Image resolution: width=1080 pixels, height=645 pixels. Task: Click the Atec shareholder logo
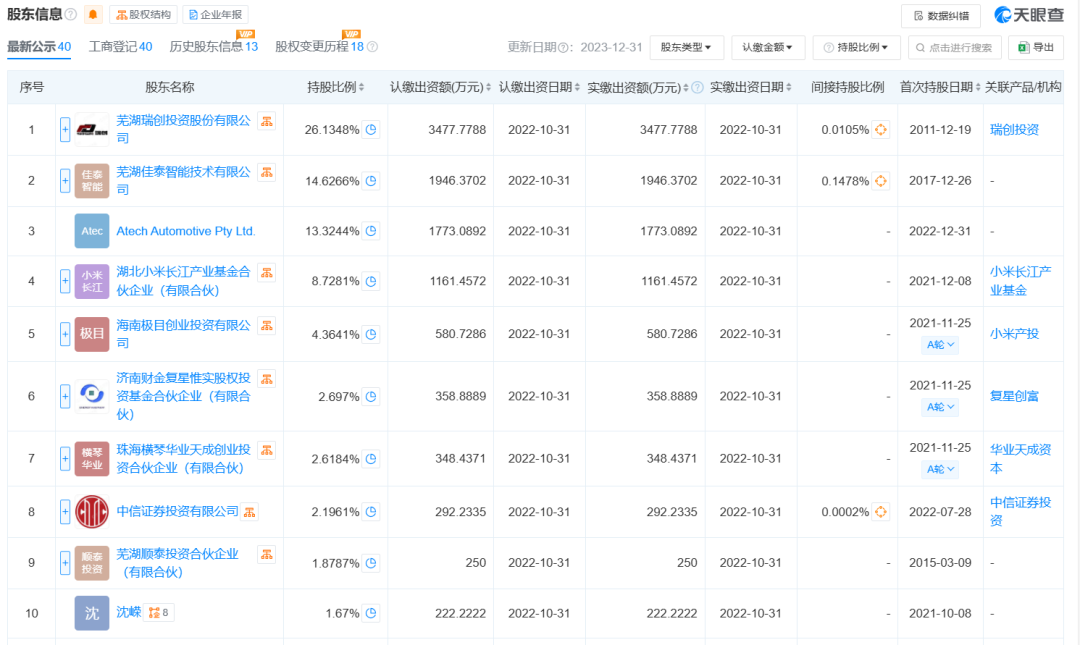pos(92,231)
